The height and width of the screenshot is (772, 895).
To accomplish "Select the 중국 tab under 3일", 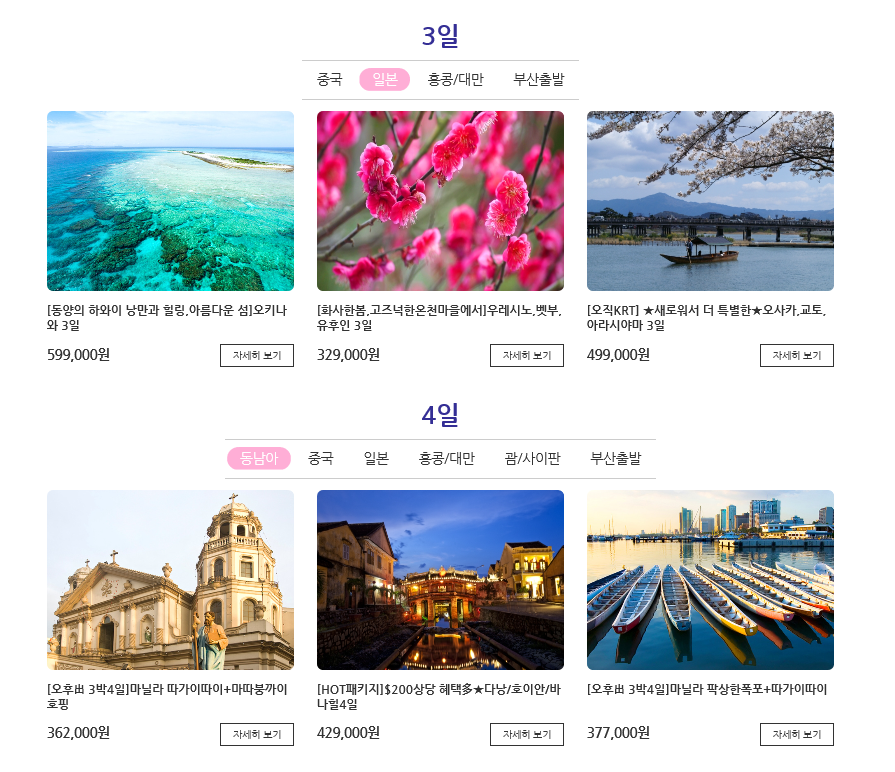I will [329, 79].
